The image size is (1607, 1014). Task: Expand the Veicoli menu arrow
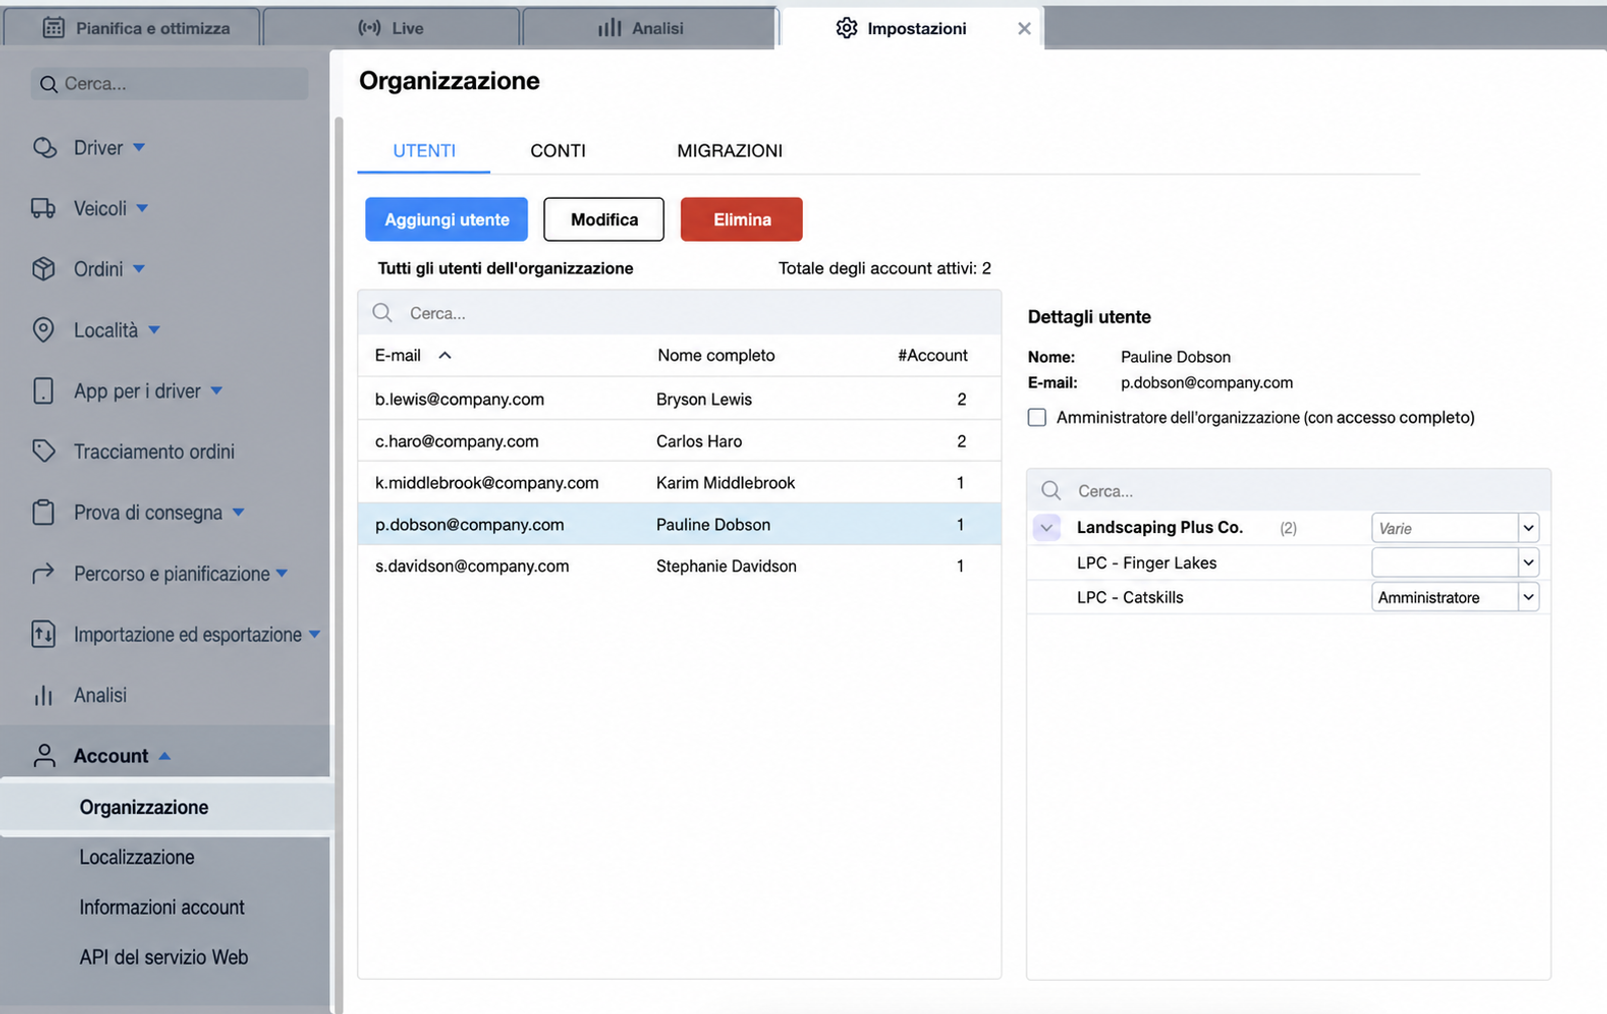142,208
